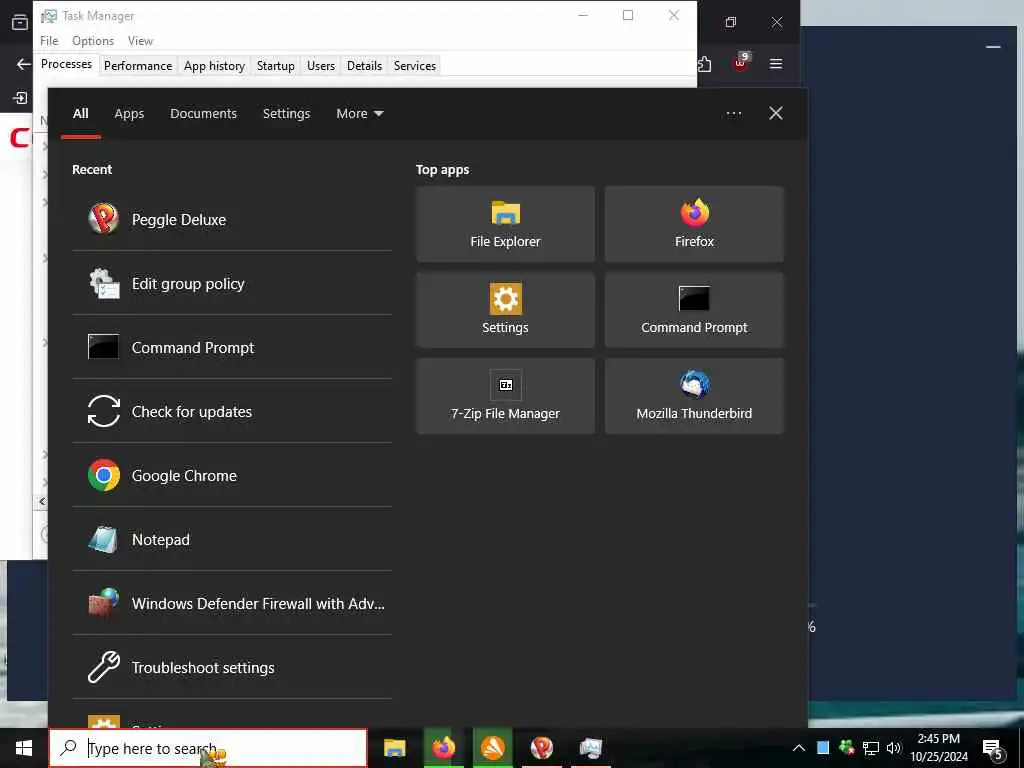The image size is (1024, 768).
Task: Close the search panel
Action: click(776, 114)
